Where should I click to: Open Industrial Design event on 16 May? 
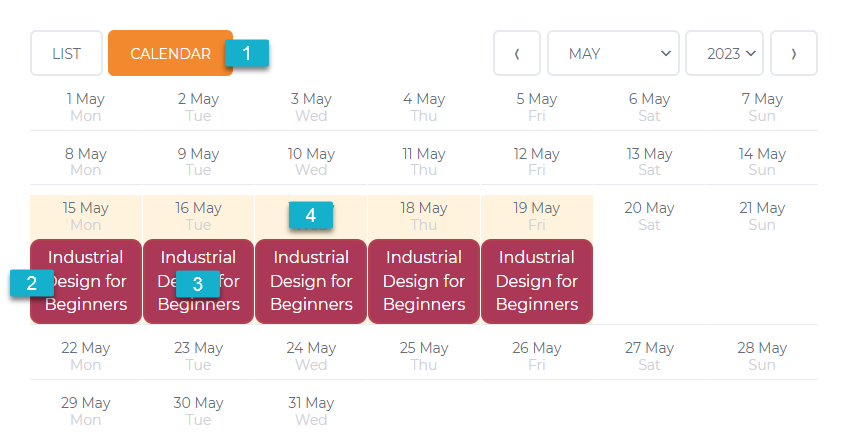coord(198,281)
